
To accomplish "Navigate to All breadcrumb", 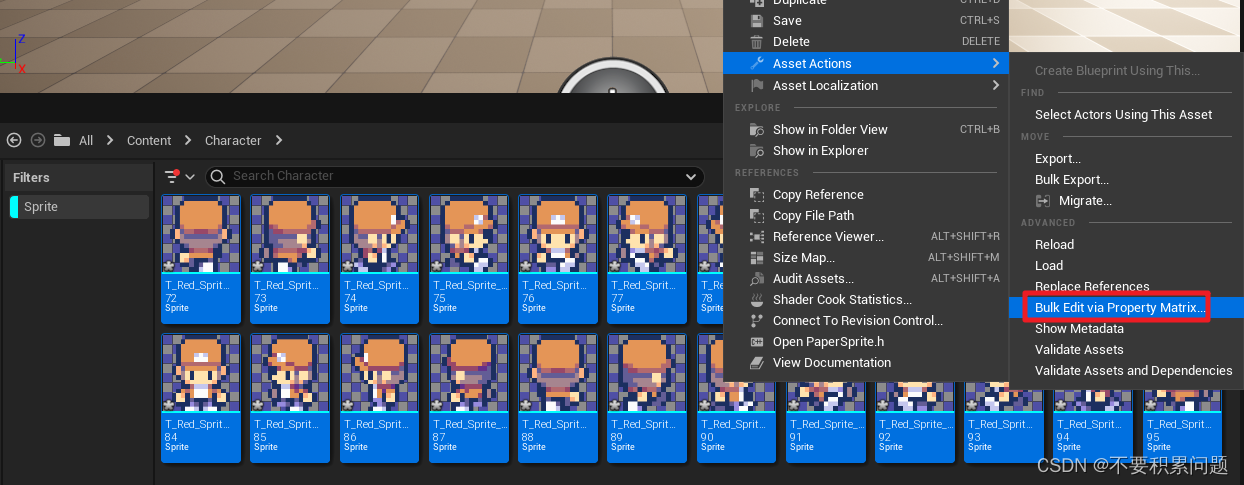I will click(86, 140).
